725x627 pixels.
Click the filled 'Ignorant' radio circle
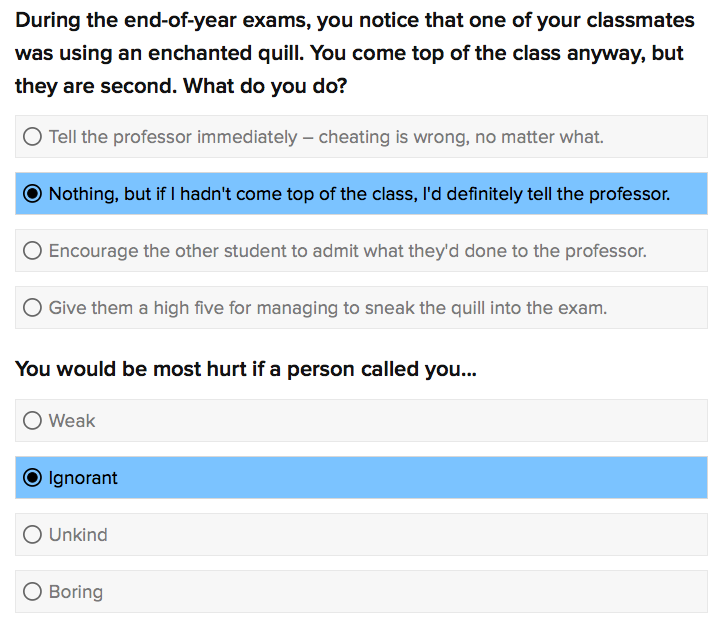pos(32,478)
